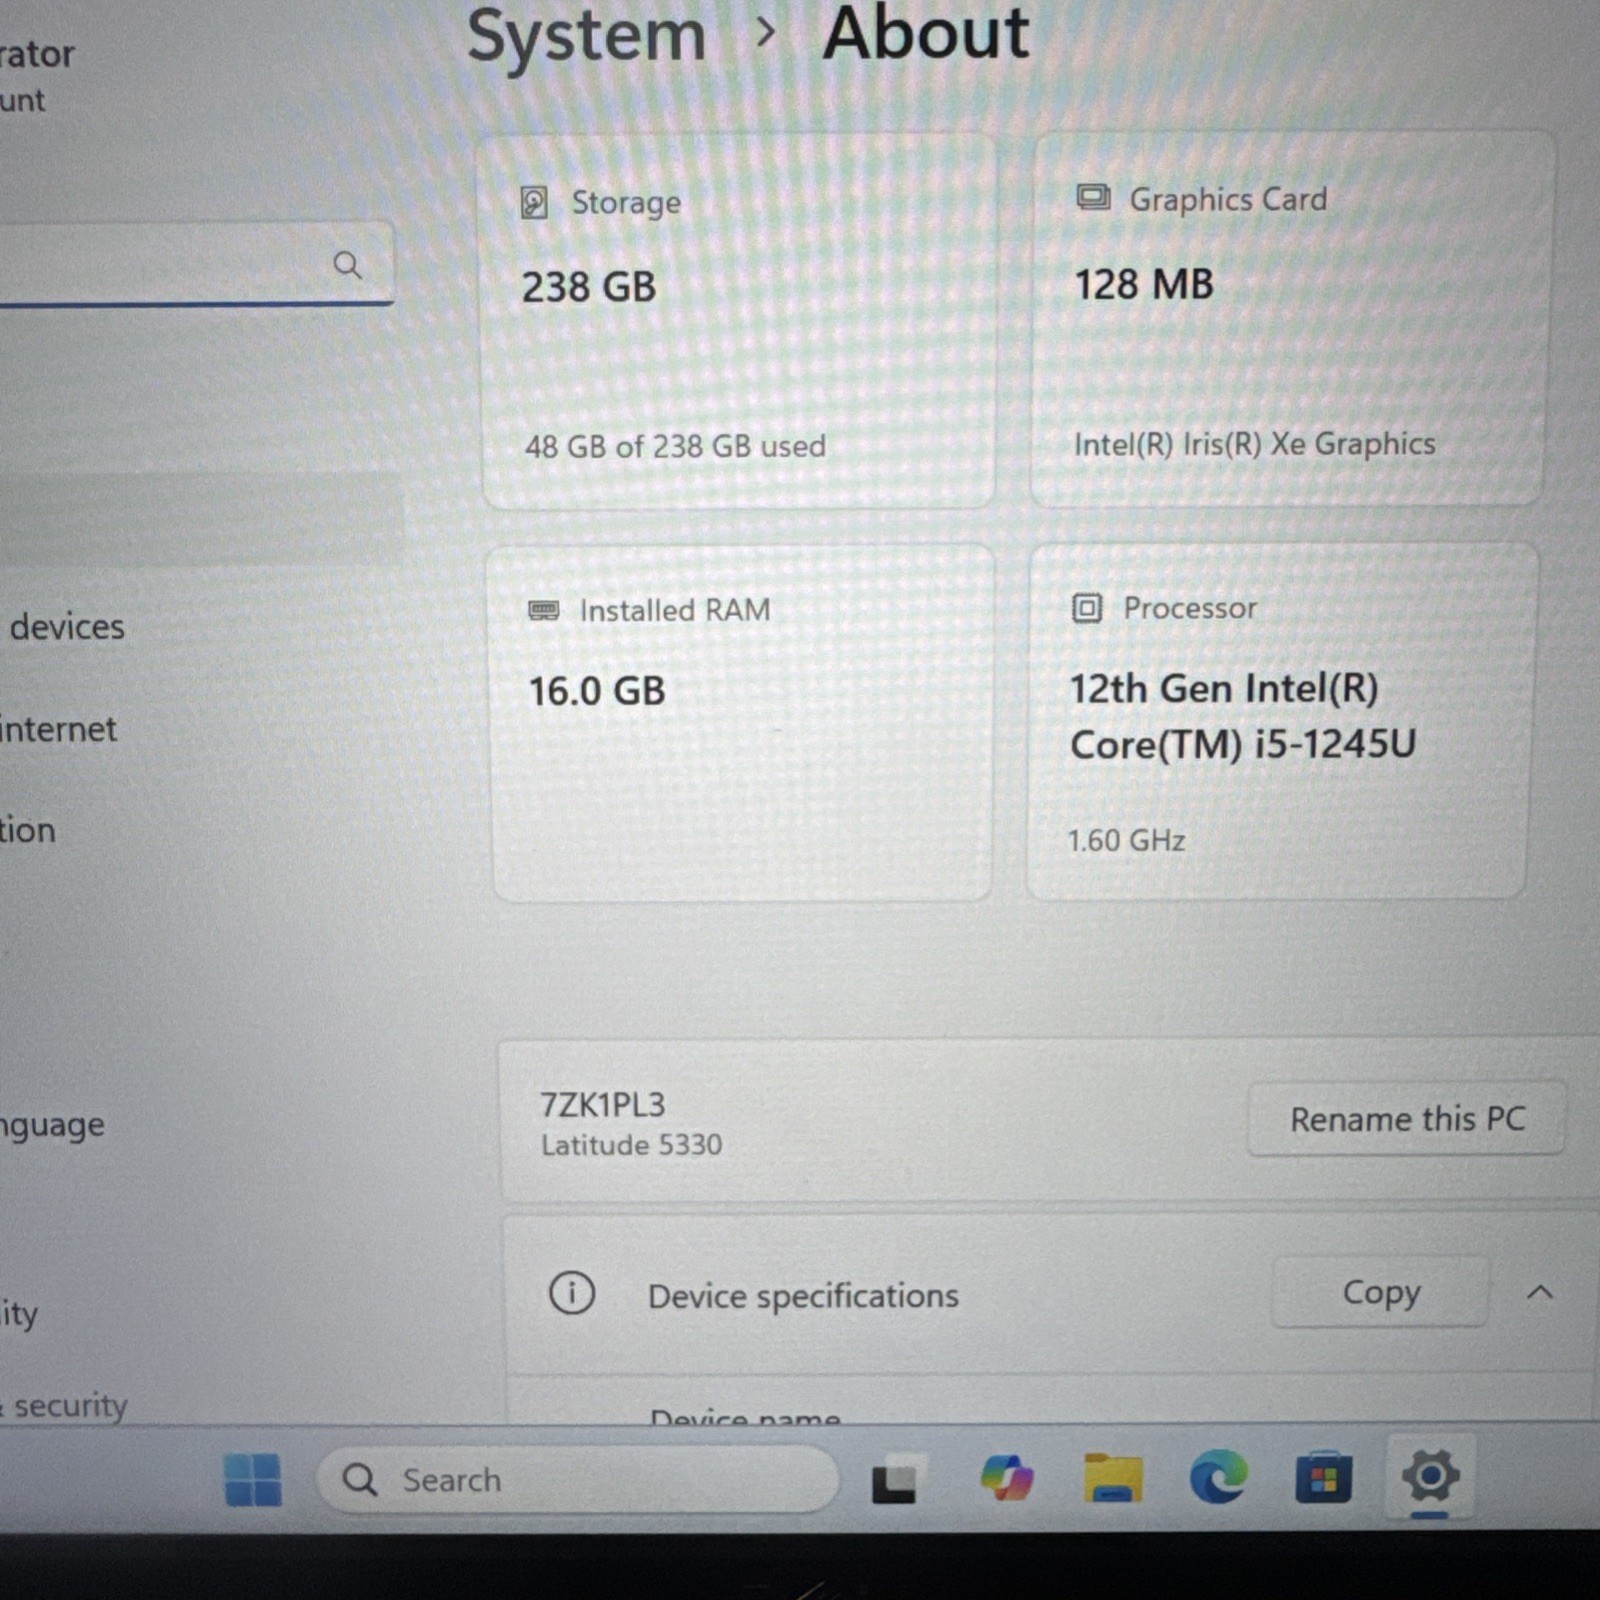Image resolution: width=1600 pixels, height=1600 pixels.
Task: Click Rename this PC button
Action: pos(1406,1119)
